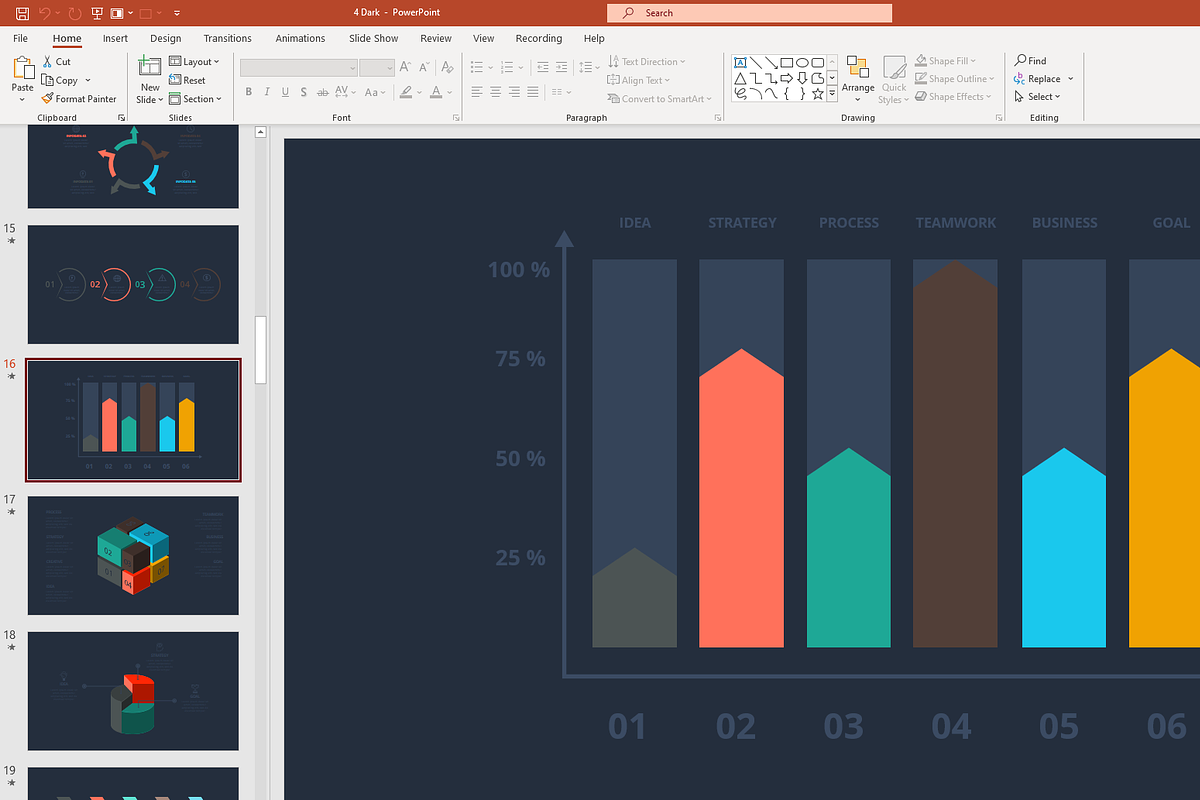Copy the selection
1200x800 pixels.
(x=60, y=80)
